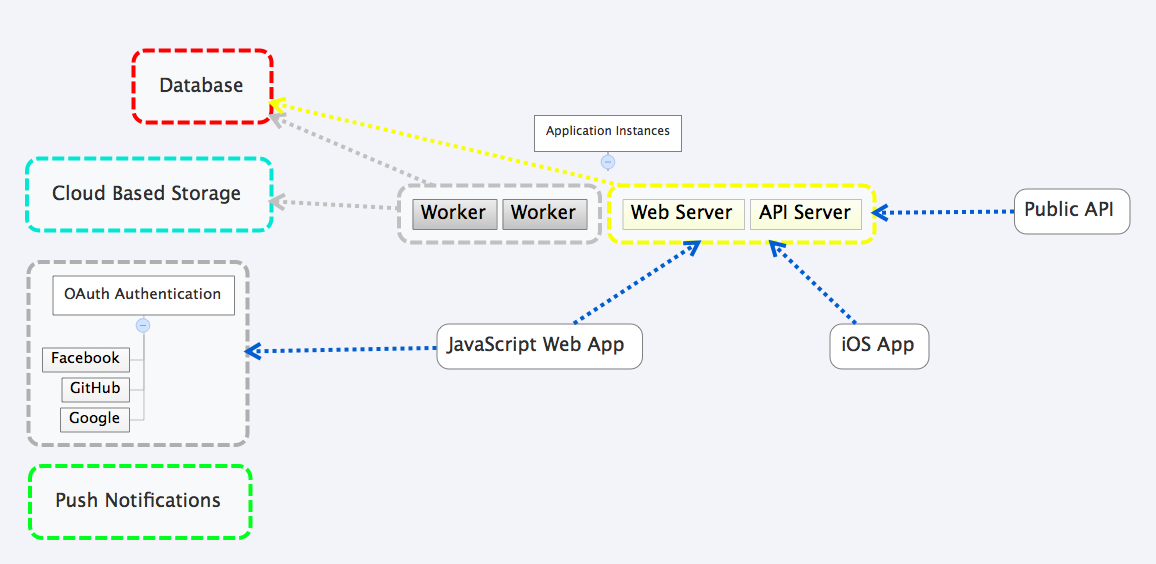
Task: Select the Facebook subtopic
Action: [86, 359]
